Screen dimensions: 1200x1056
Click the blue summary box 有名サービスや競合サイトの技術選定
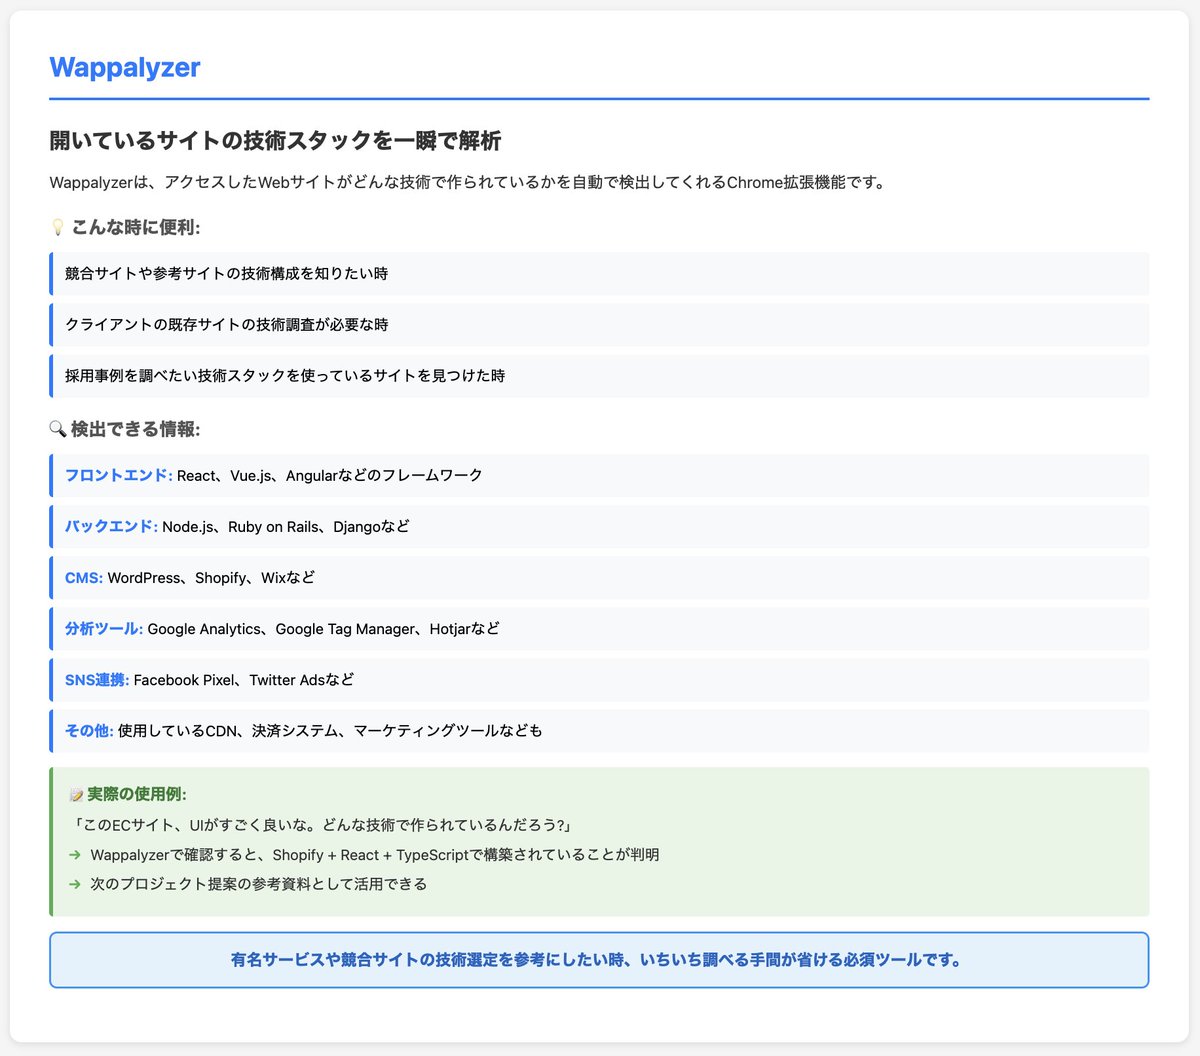599,960
